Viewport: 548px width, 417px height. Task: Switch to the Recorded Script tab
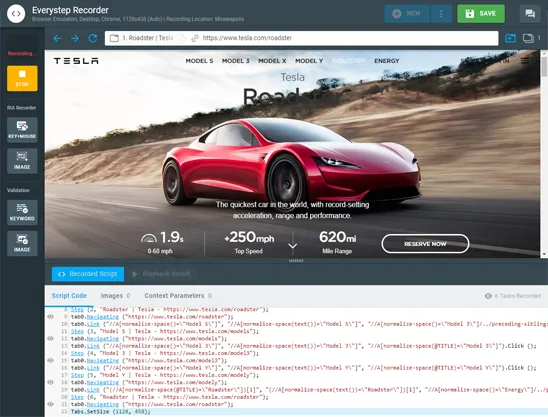coord(88,274)
